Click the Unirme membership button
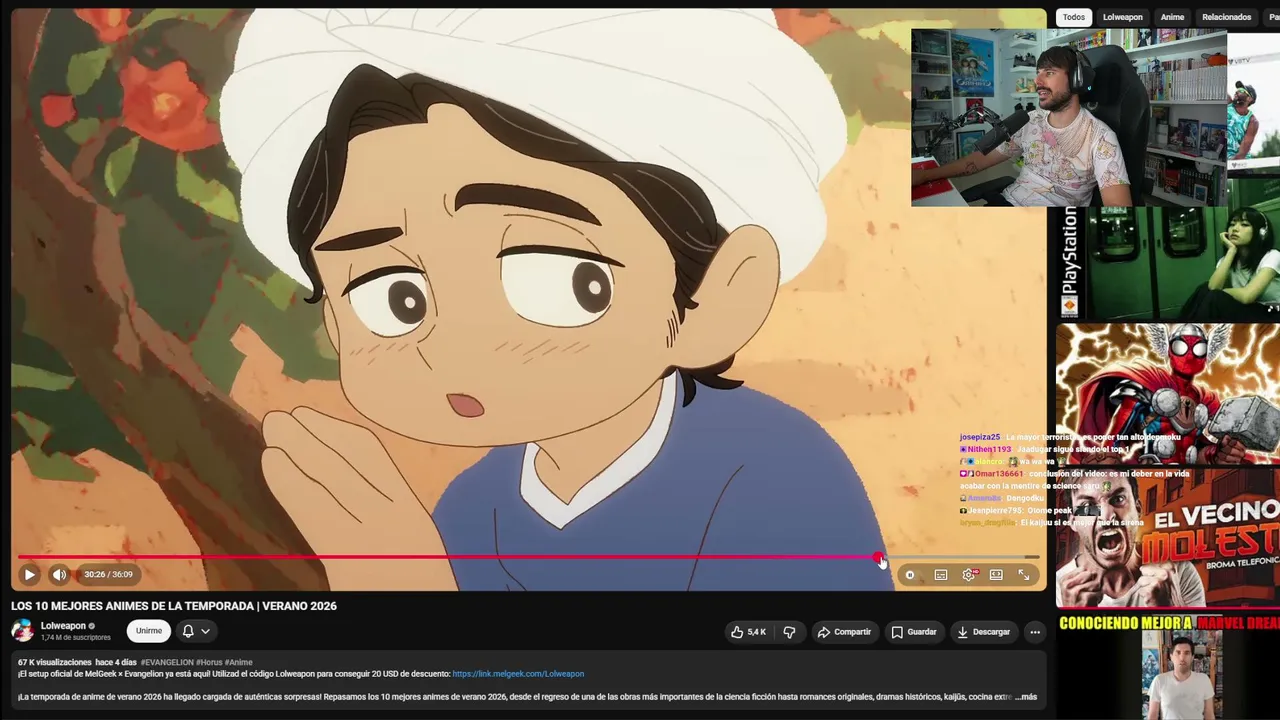This screenshot has width=1280, height=720. [149, 631]
